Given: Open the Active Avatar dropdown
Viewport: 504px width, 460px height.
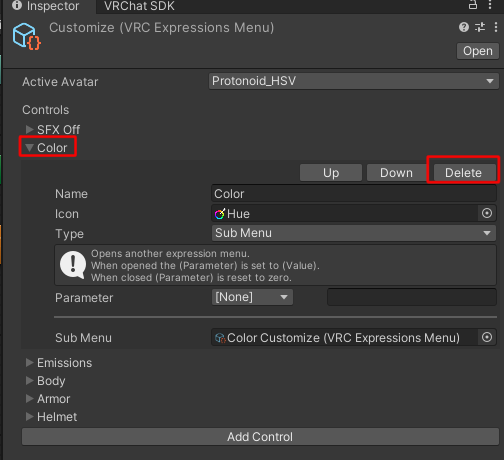Looking at the screenshot, I should click(x=354, y=81).
